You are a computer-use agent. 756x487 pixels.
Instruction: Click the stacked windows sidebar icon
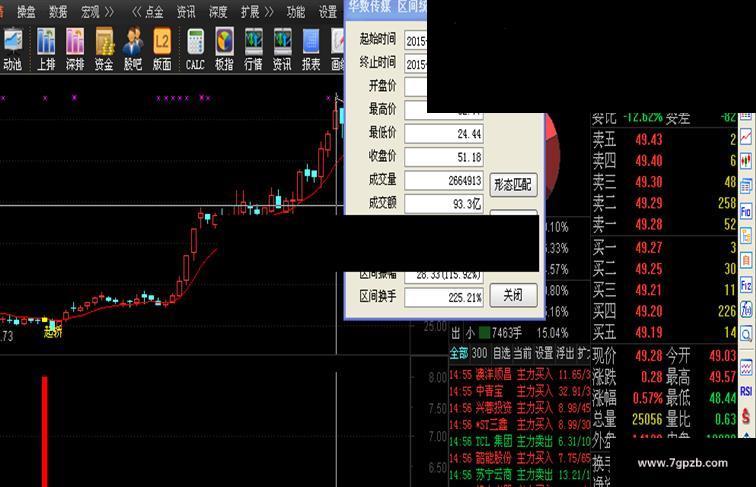point(746,186)
